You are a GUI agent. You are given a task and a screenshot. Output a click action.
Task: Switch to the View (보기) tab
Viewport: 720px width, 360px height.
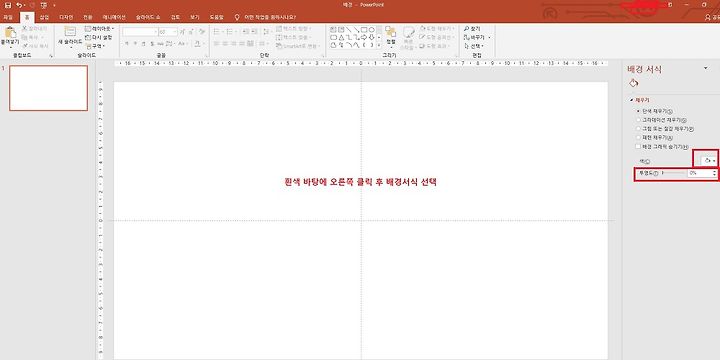click(195, 17)
